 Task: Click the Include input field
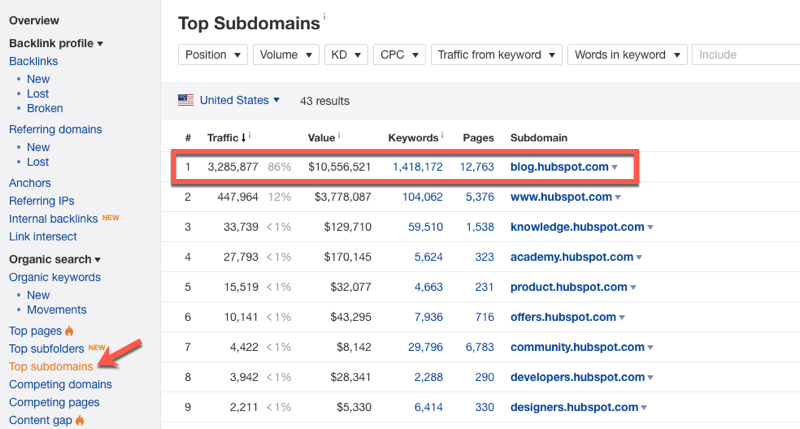(x=746, y=55)
